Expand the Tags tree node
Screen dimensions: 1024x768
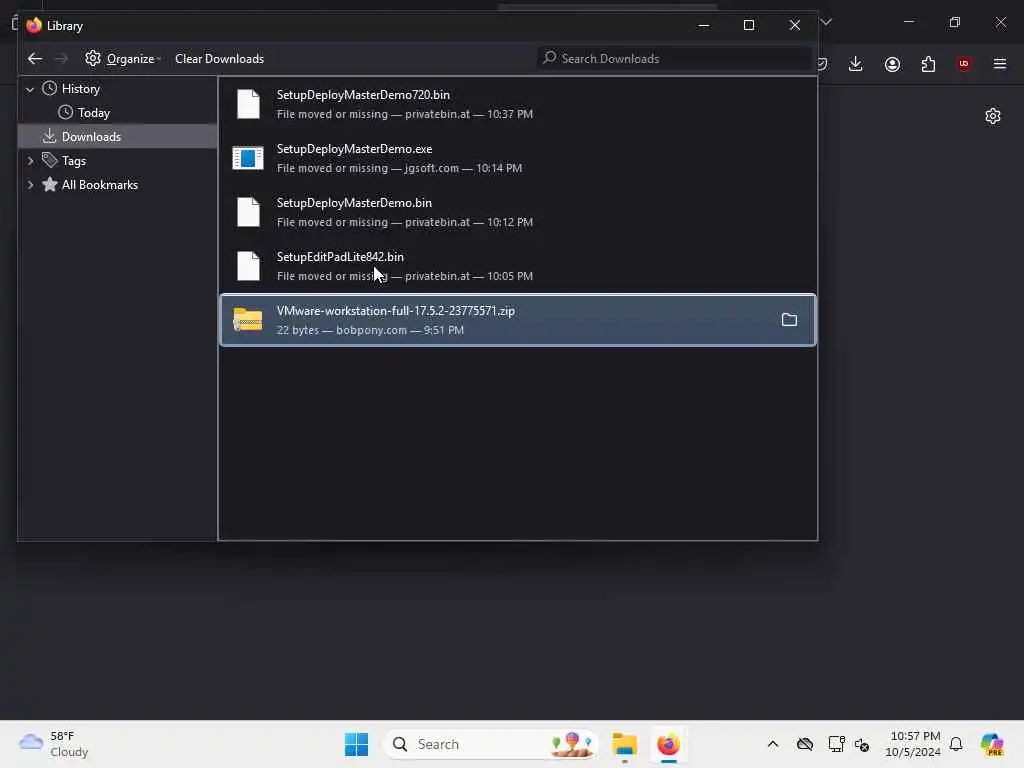click(30, 161)
